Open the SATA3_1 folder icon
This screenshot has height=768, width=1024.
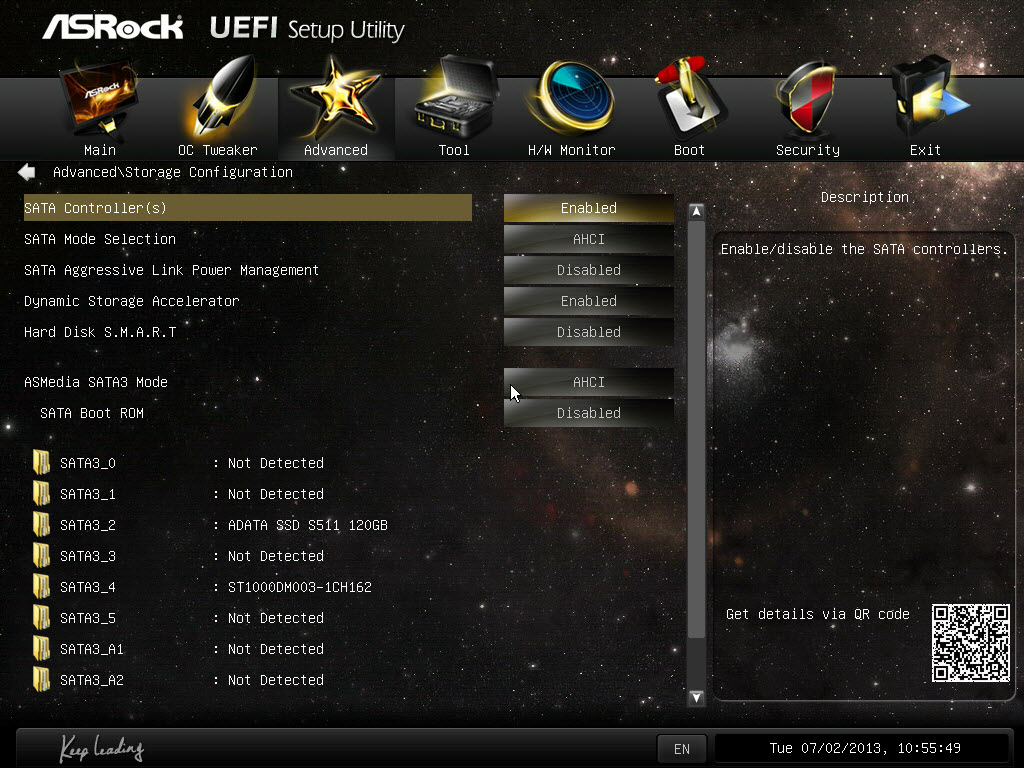click(x=41, y=494)
